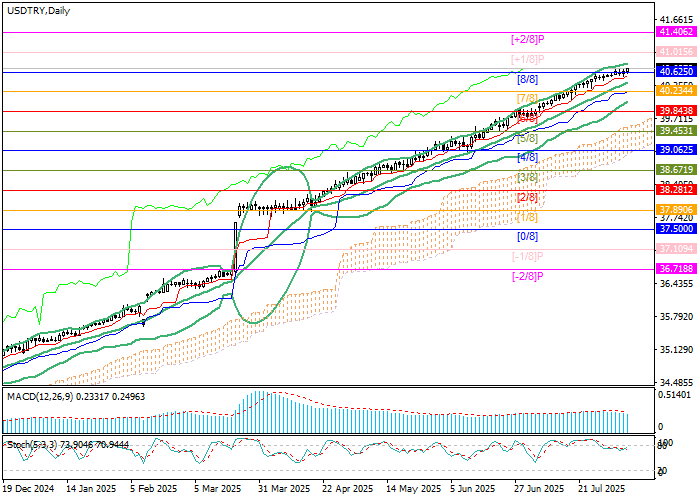Viewport: 700px width, 500px height.
Task: Select the [-1/8]P Murrey level label
Action: [527, 257]
